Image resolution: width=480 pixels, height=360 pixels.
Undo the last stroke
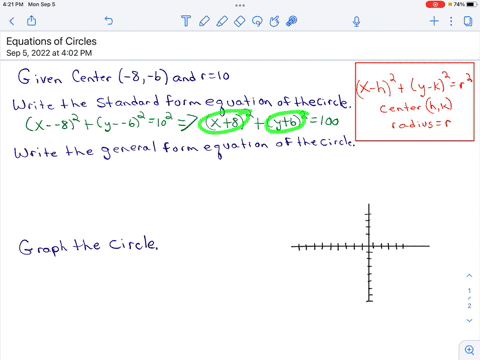[x=109, y=21]
